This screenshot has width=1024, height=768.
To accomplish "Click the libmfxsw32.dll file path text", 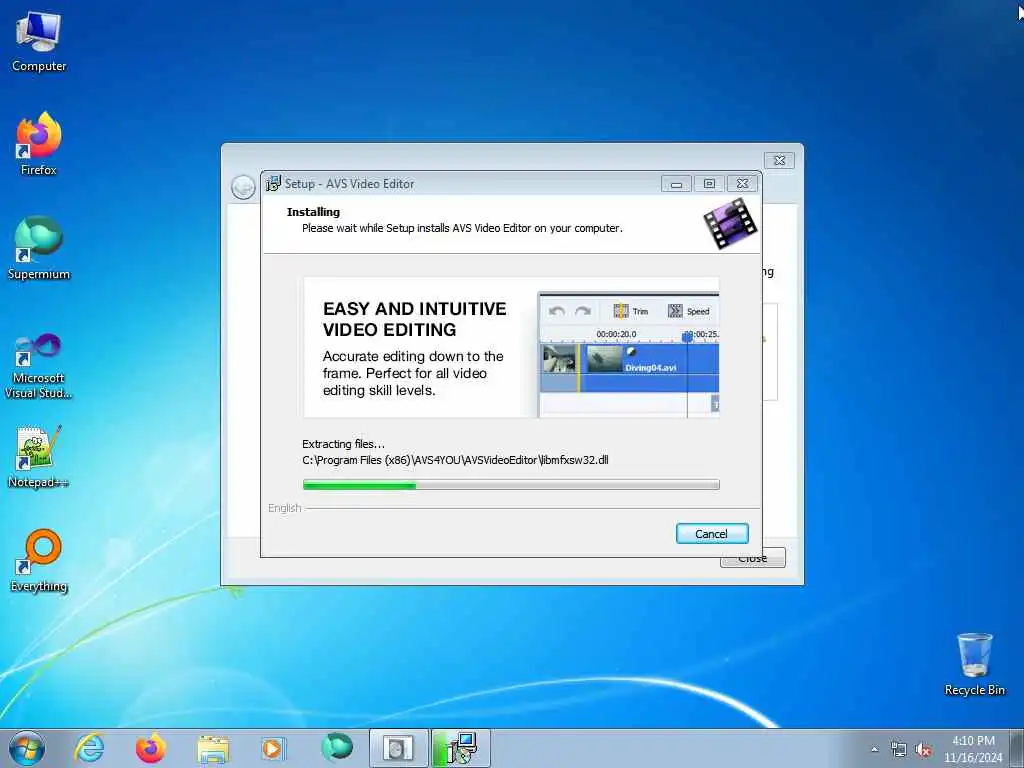I will 455,460.
